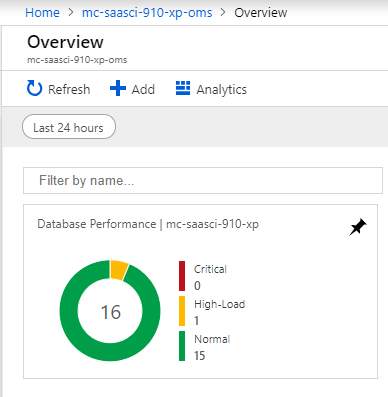Click the Normal count value 15

[200, 356]
